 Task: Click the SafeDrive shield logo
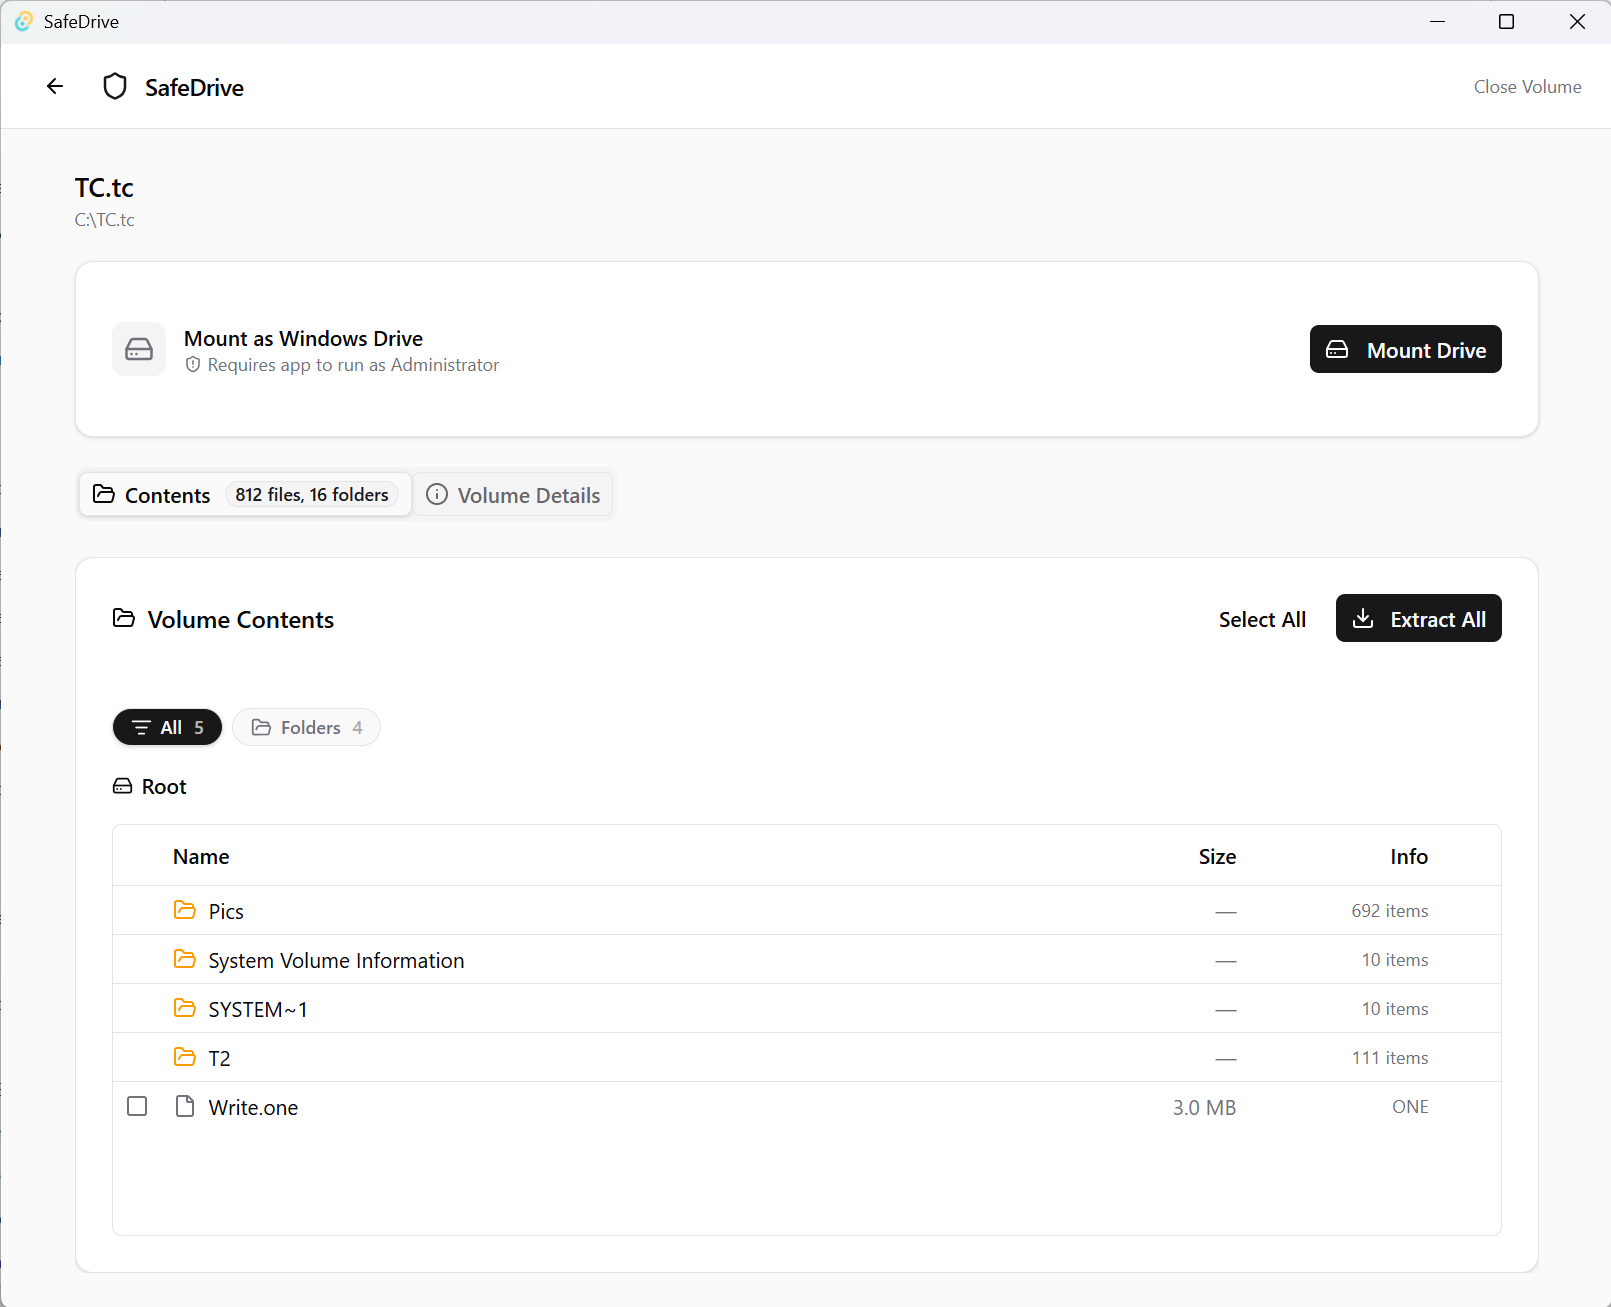click(x=115, y=87)
